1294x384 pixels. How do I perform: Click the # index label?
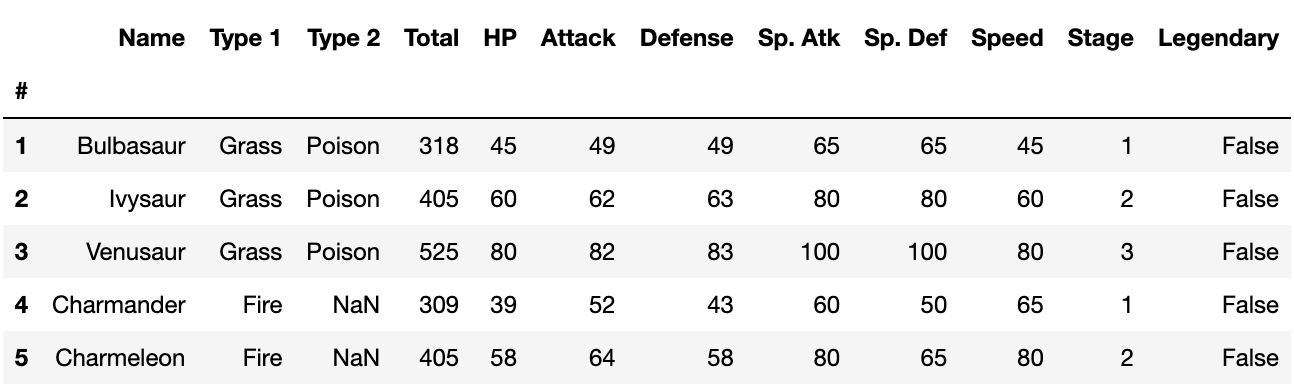coord(21,91)
